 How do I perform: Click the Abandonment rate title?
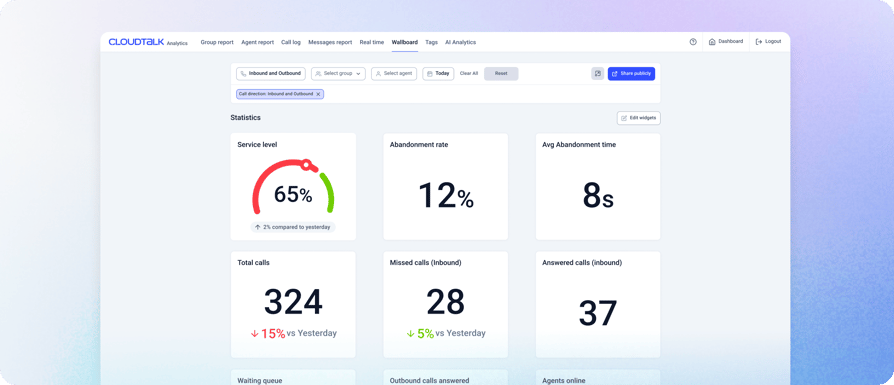419,145
